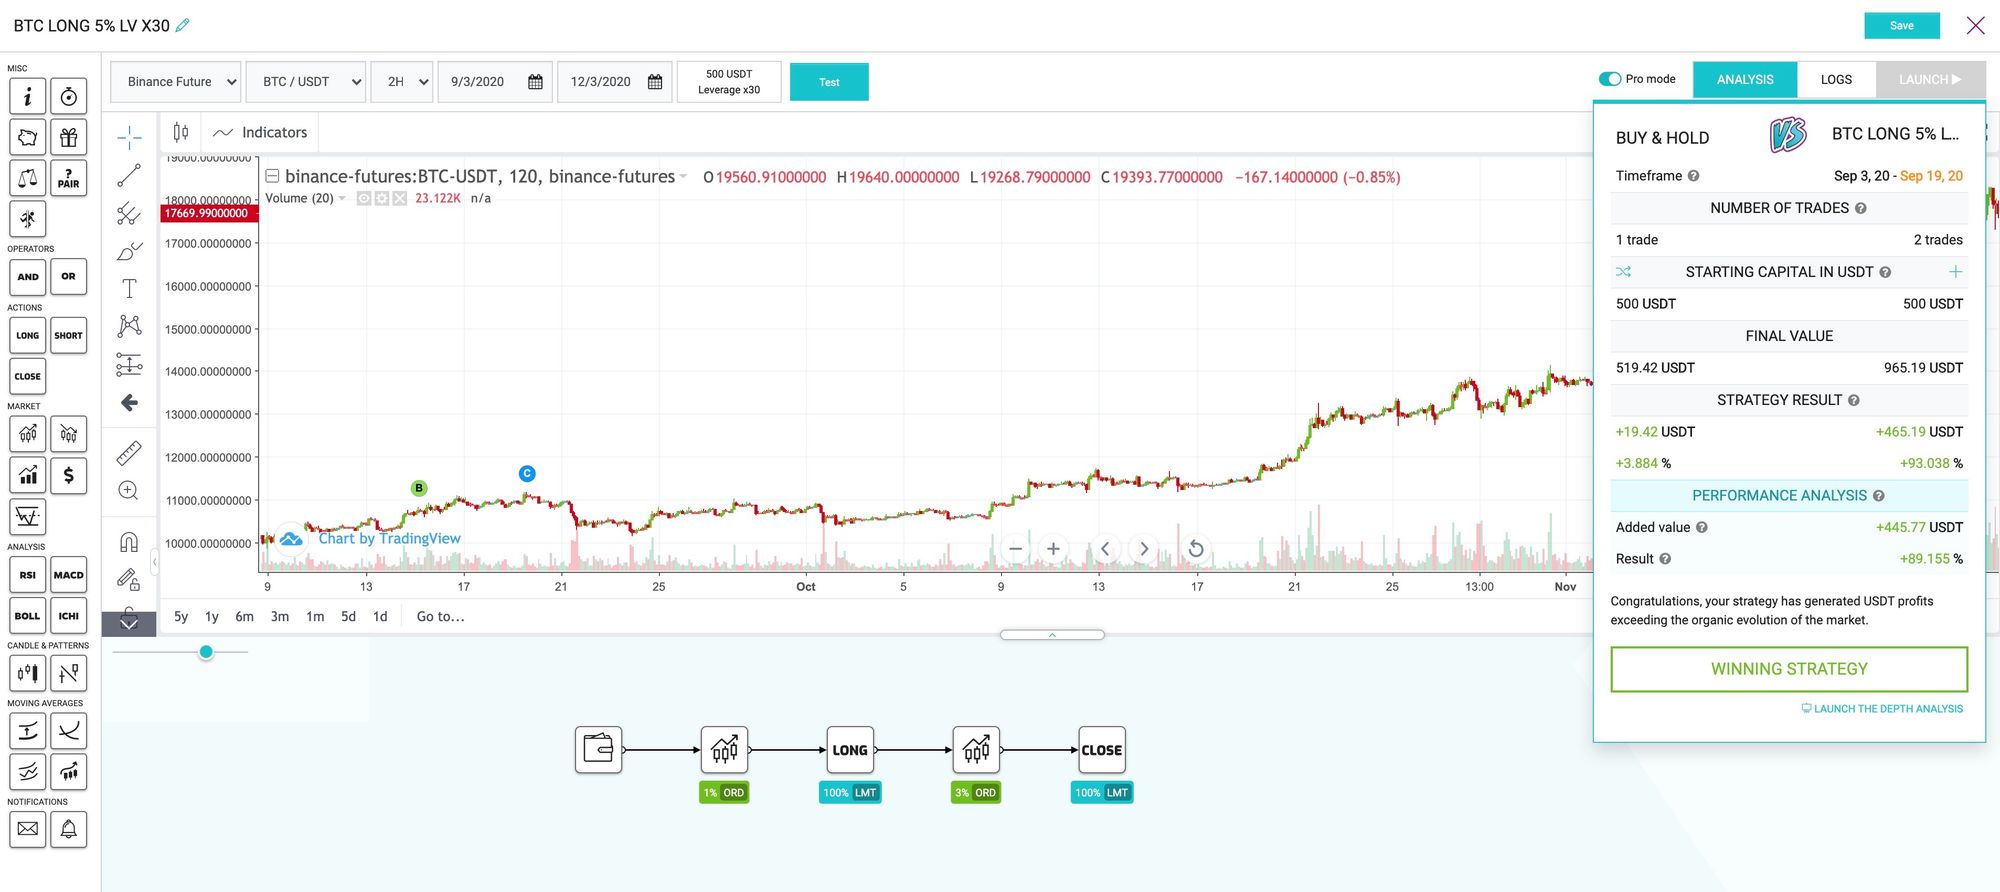Open 500 USDT Leverage x30 settings box
The width and height of the screenshot is (2000, 892).
click(729, 82)
